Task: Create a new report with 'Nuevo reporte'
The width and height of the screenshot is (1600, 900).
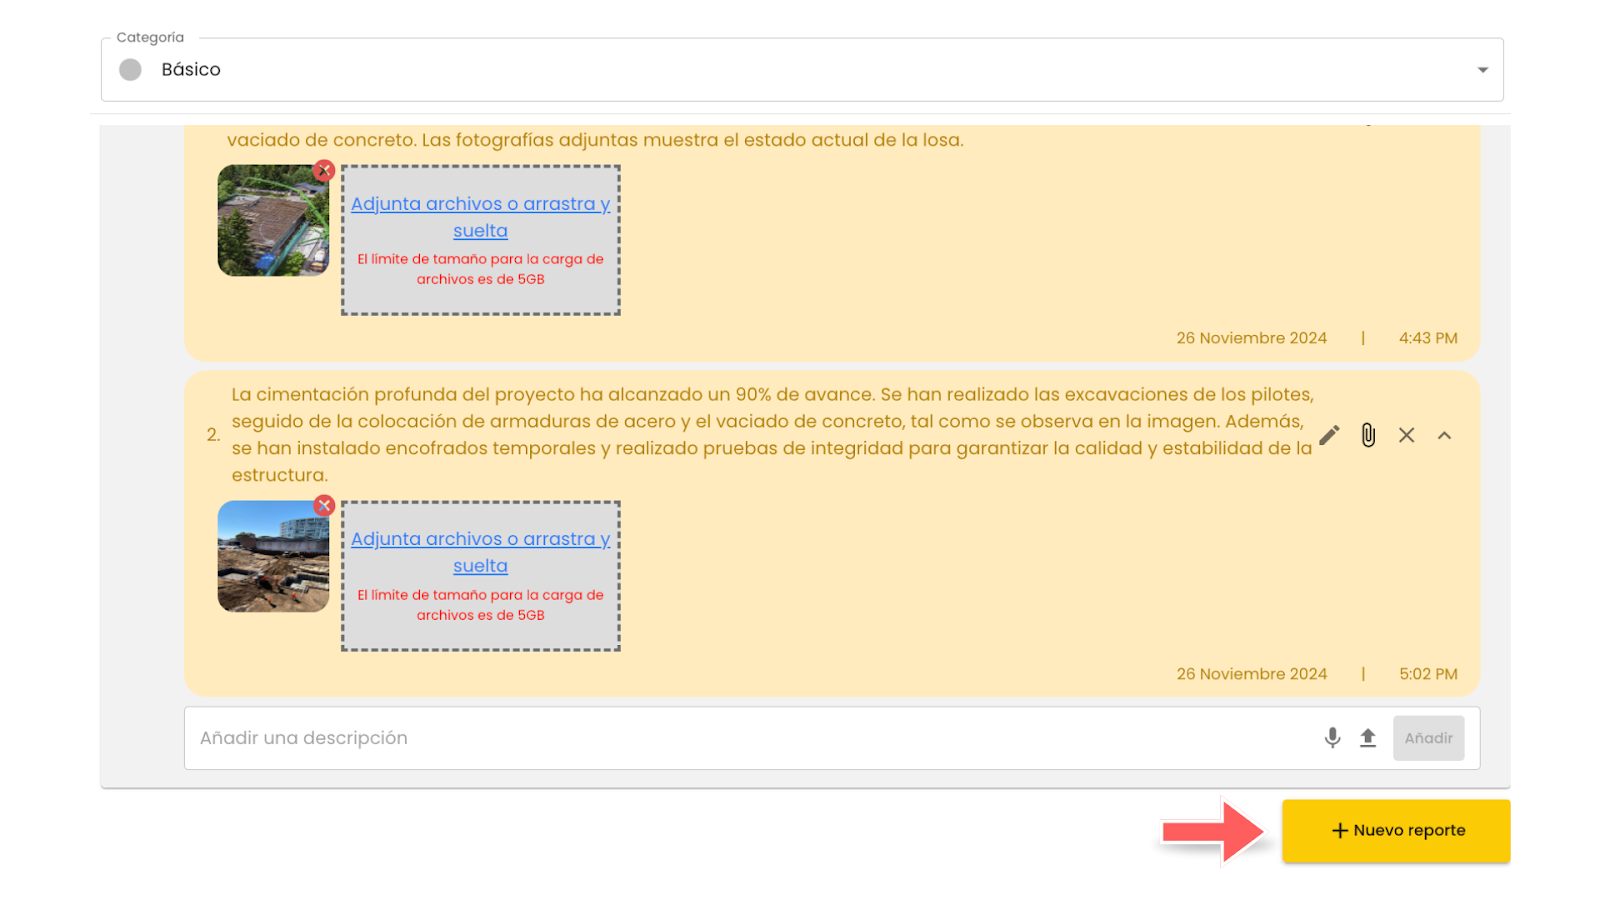Action: click(1396, 831)
